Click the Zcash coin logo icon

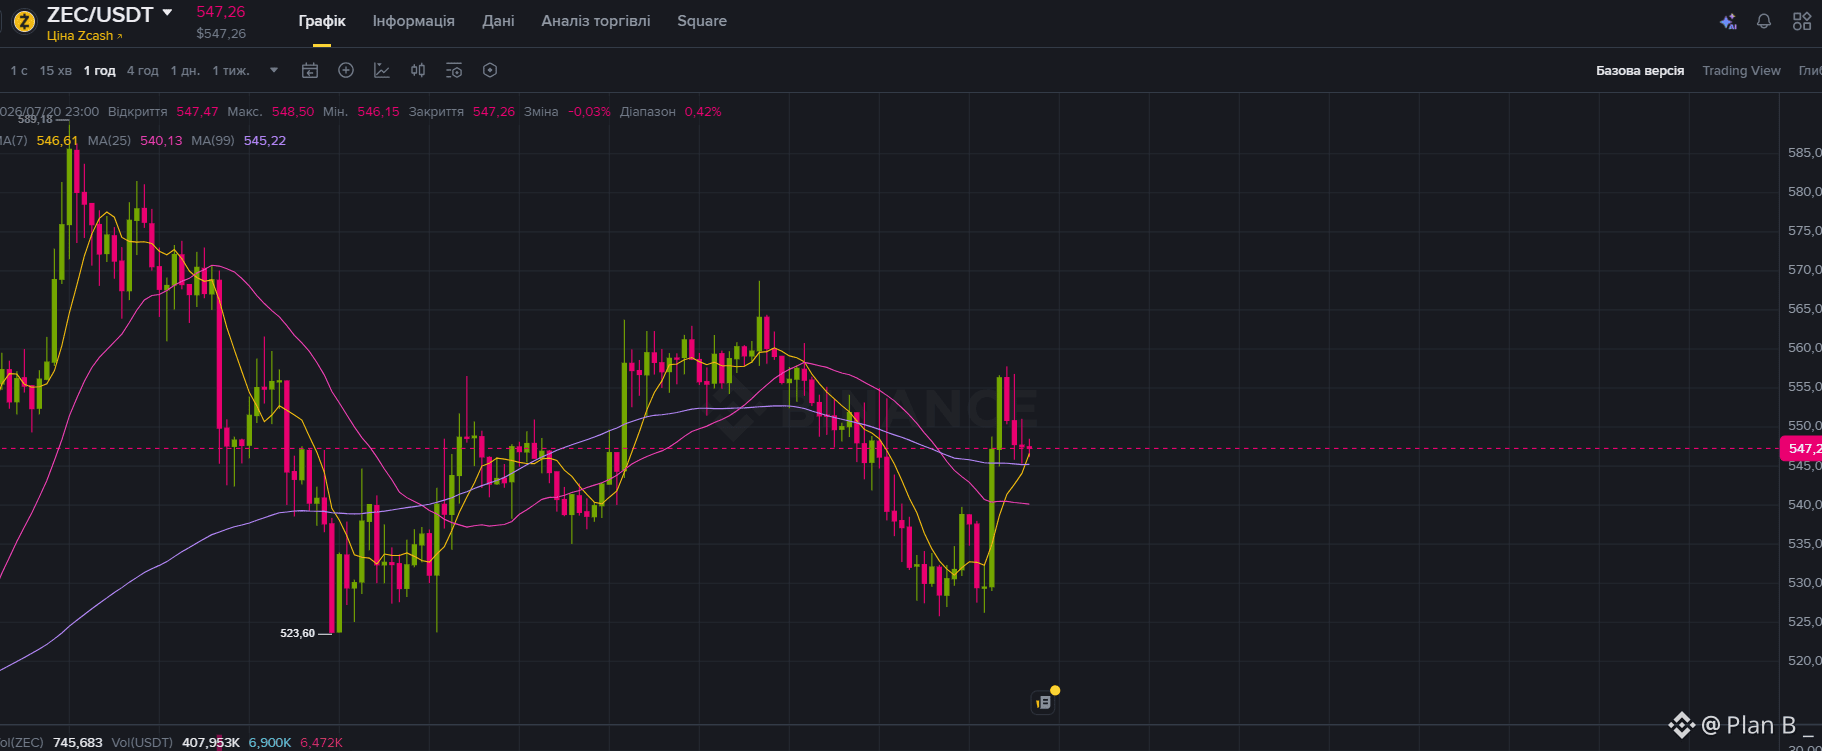coord(24,19)
